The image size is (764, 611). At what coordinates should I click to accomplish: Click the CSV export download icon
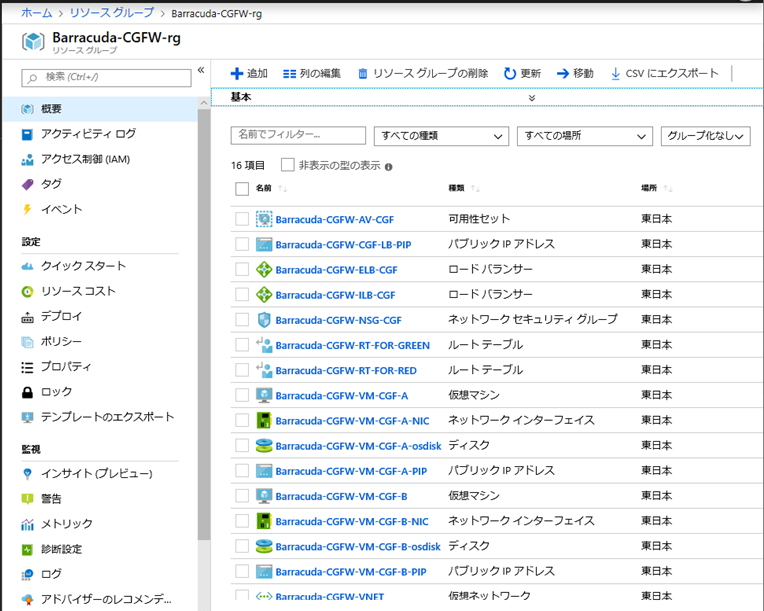(615, 74)
